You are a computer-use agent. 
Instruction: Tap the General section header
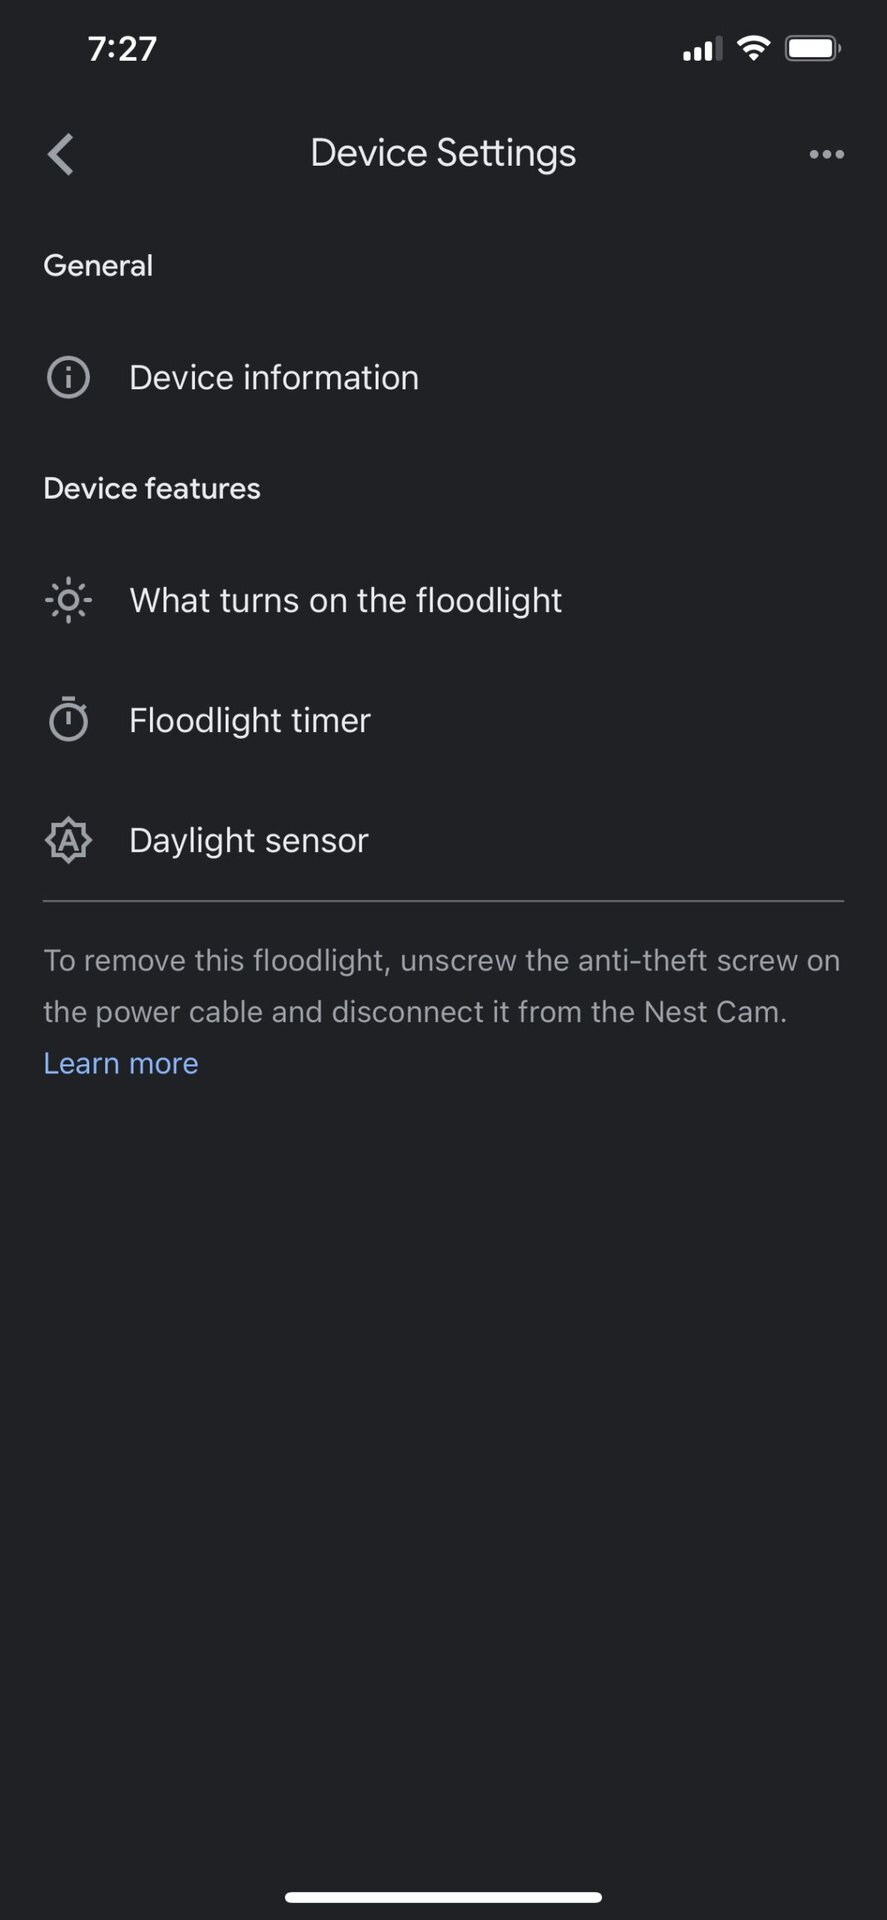pyautogui.click(x=98, y=265)
